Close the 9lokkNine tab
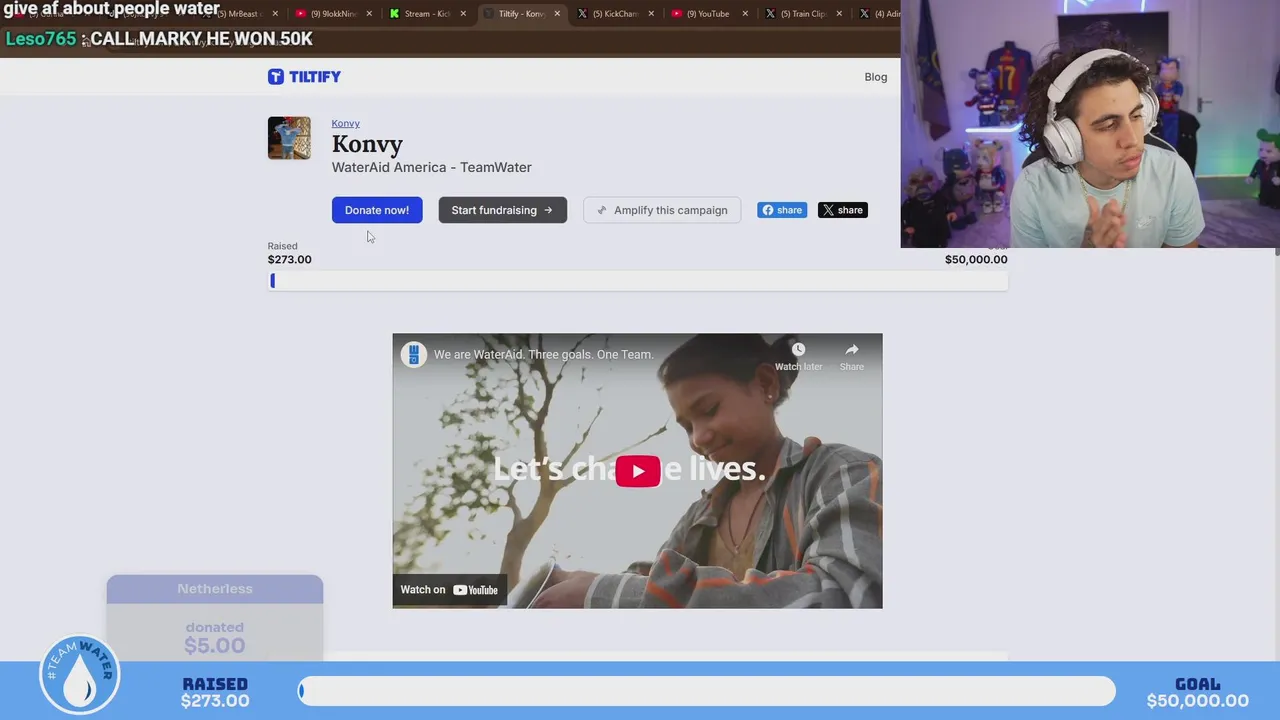1280x720 pixels. pyautogui.click(x=369, y=14)
